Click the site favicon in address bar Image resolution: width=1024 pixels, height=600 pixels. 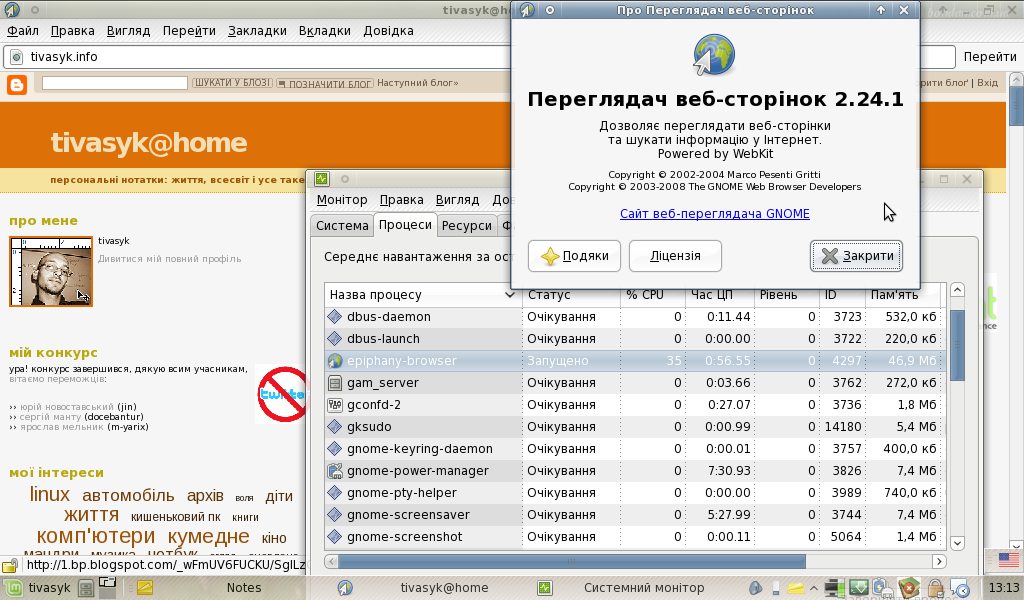coord(17,57)
